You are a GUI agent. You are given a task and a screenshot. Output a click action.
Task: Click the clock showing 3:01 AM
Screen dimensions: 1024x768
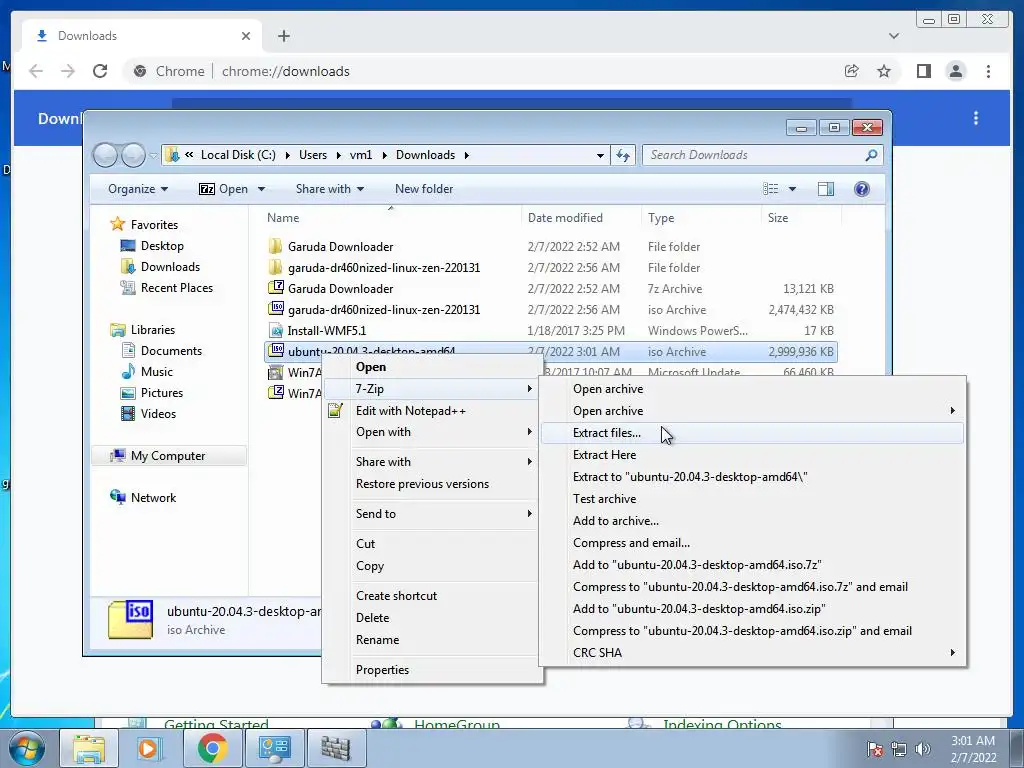(972, 741)
